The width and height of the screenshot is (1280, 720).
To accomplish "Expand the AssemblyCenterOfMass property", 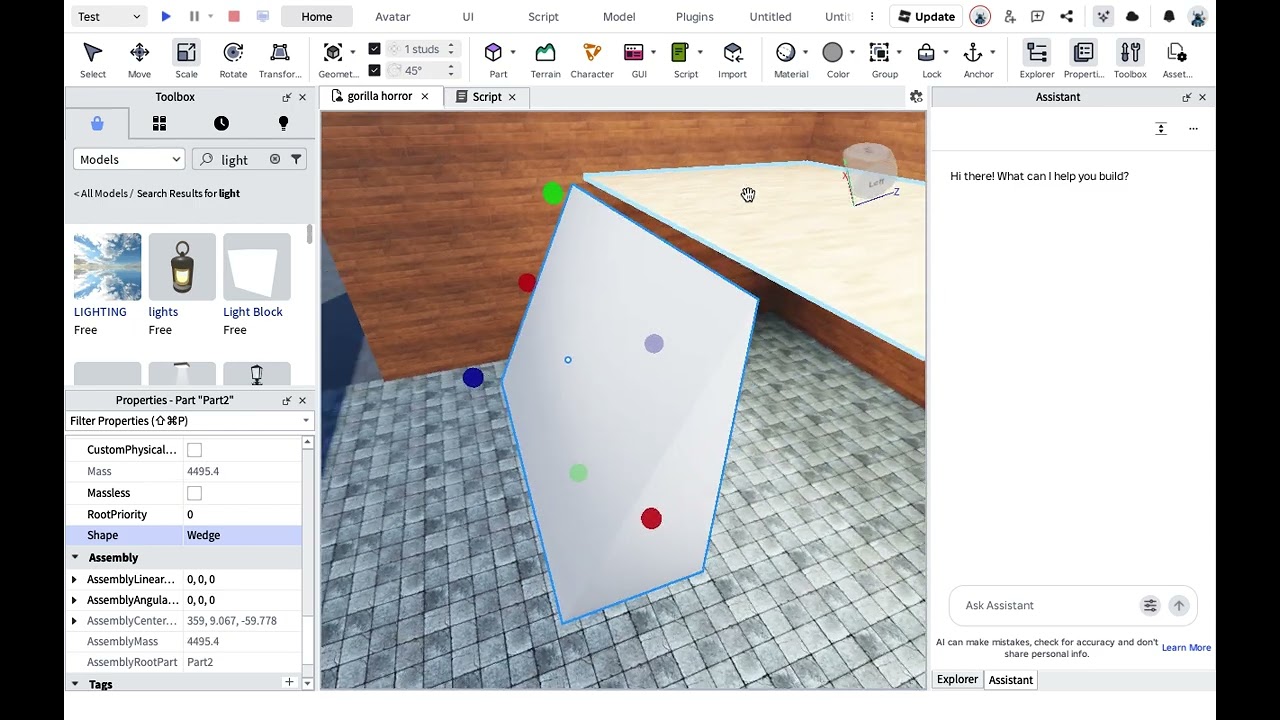I will coord(74,621).
